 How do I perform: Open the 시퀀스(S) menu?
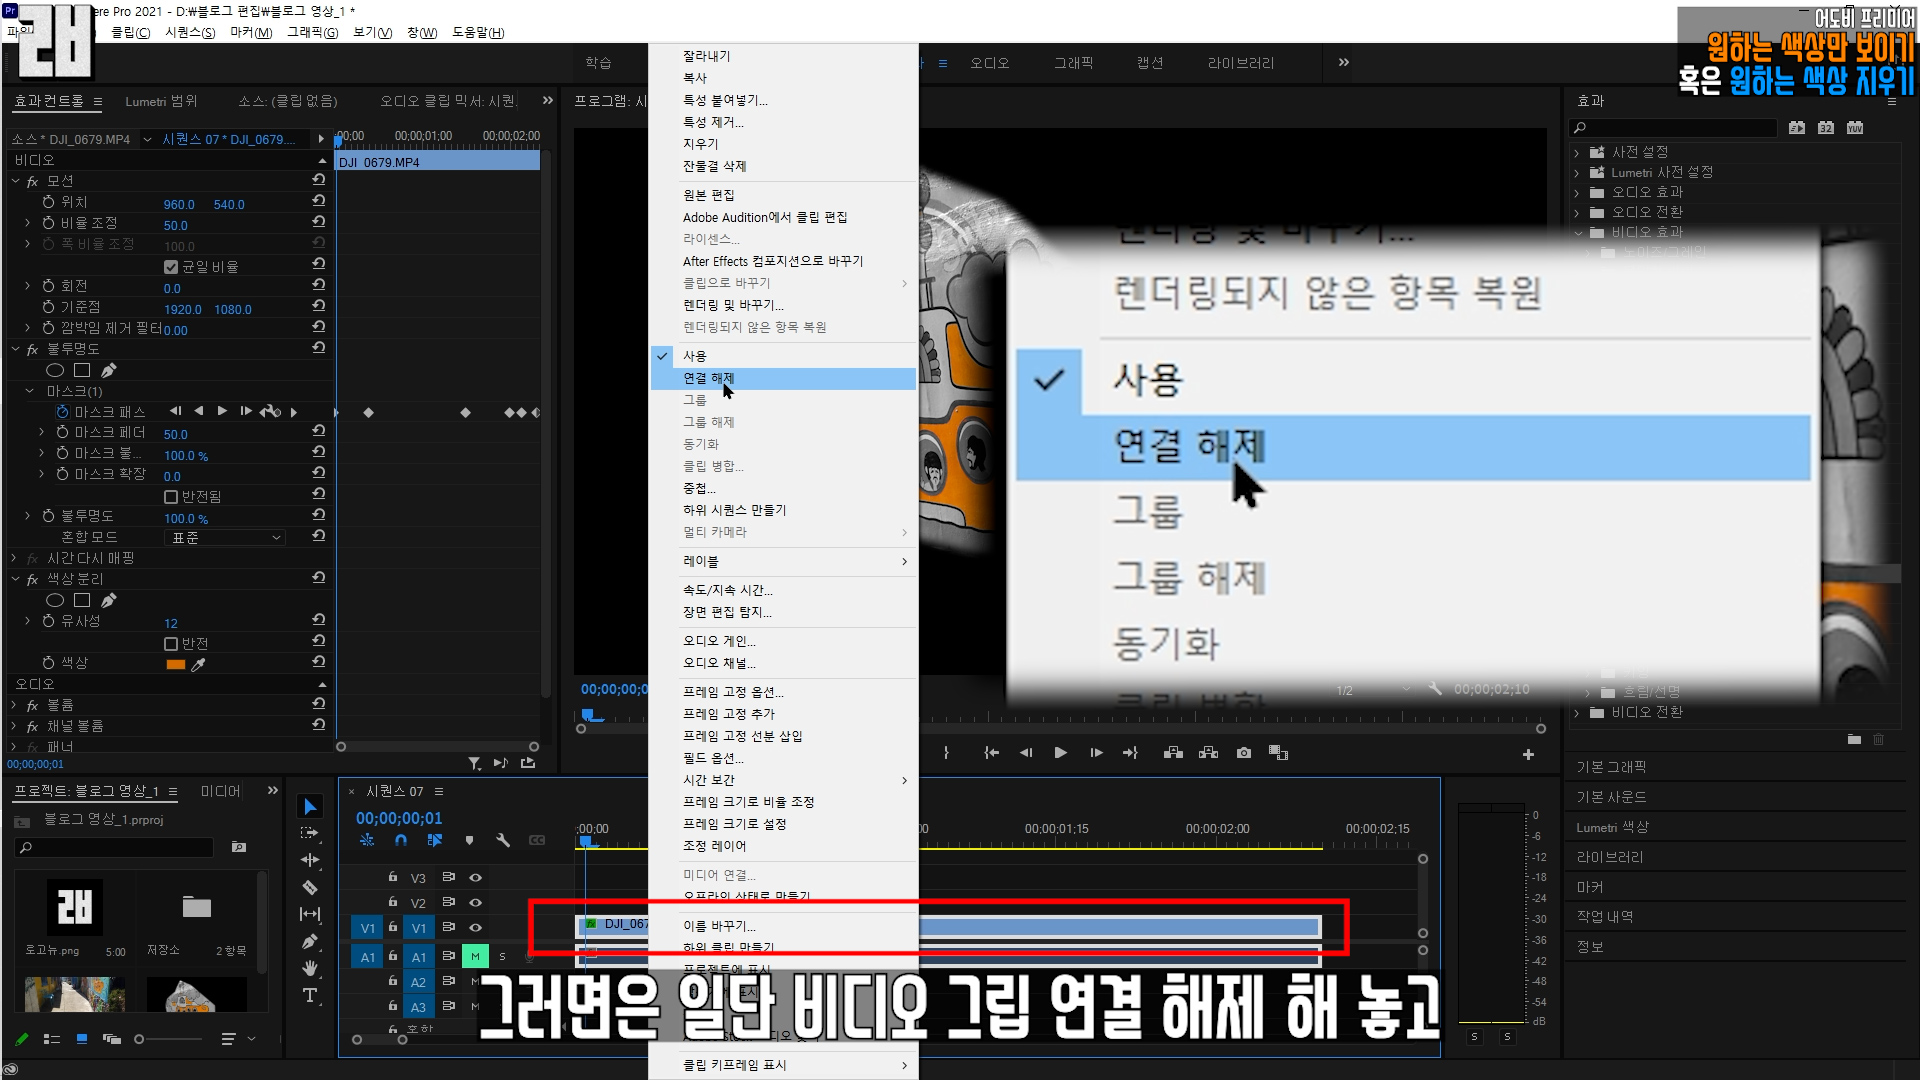pos(189,32)
